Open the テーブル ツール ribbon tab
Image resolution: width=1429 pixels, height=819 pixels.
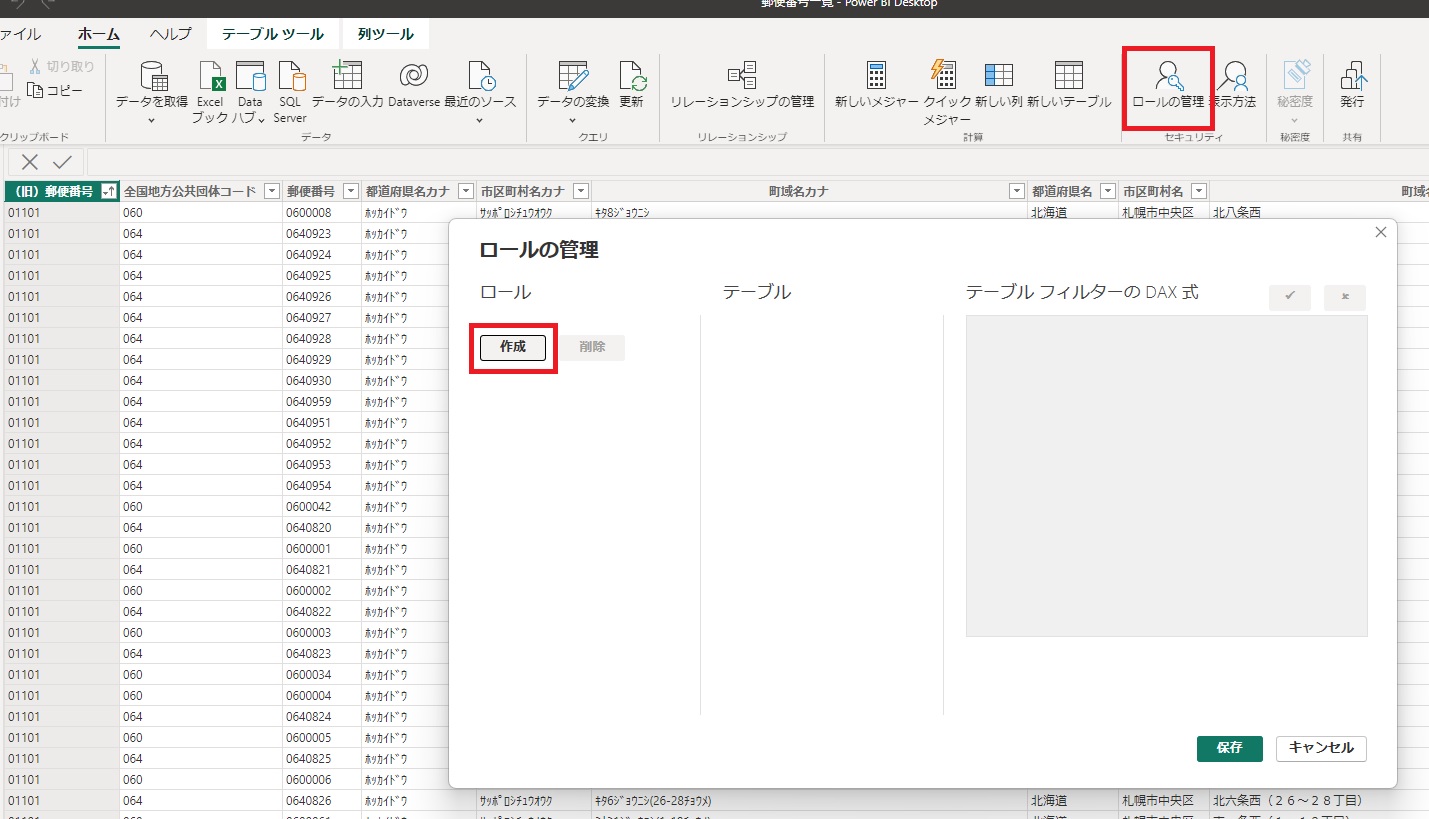tap(273, 34)
